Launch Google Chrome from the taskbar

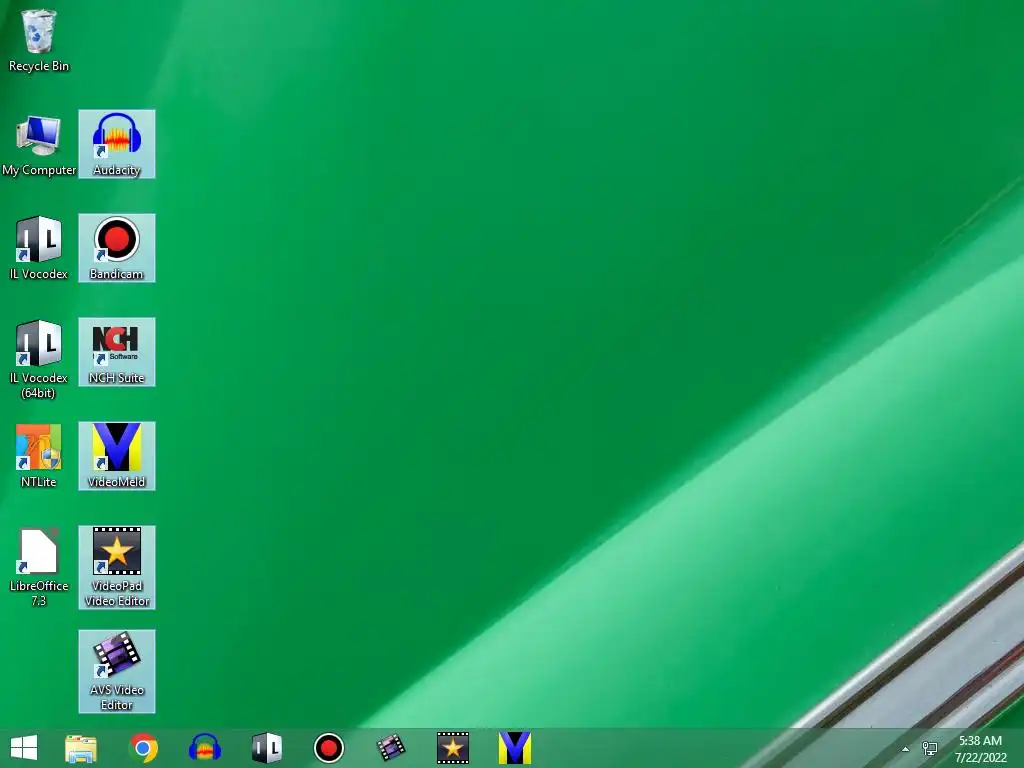(143, 748)
